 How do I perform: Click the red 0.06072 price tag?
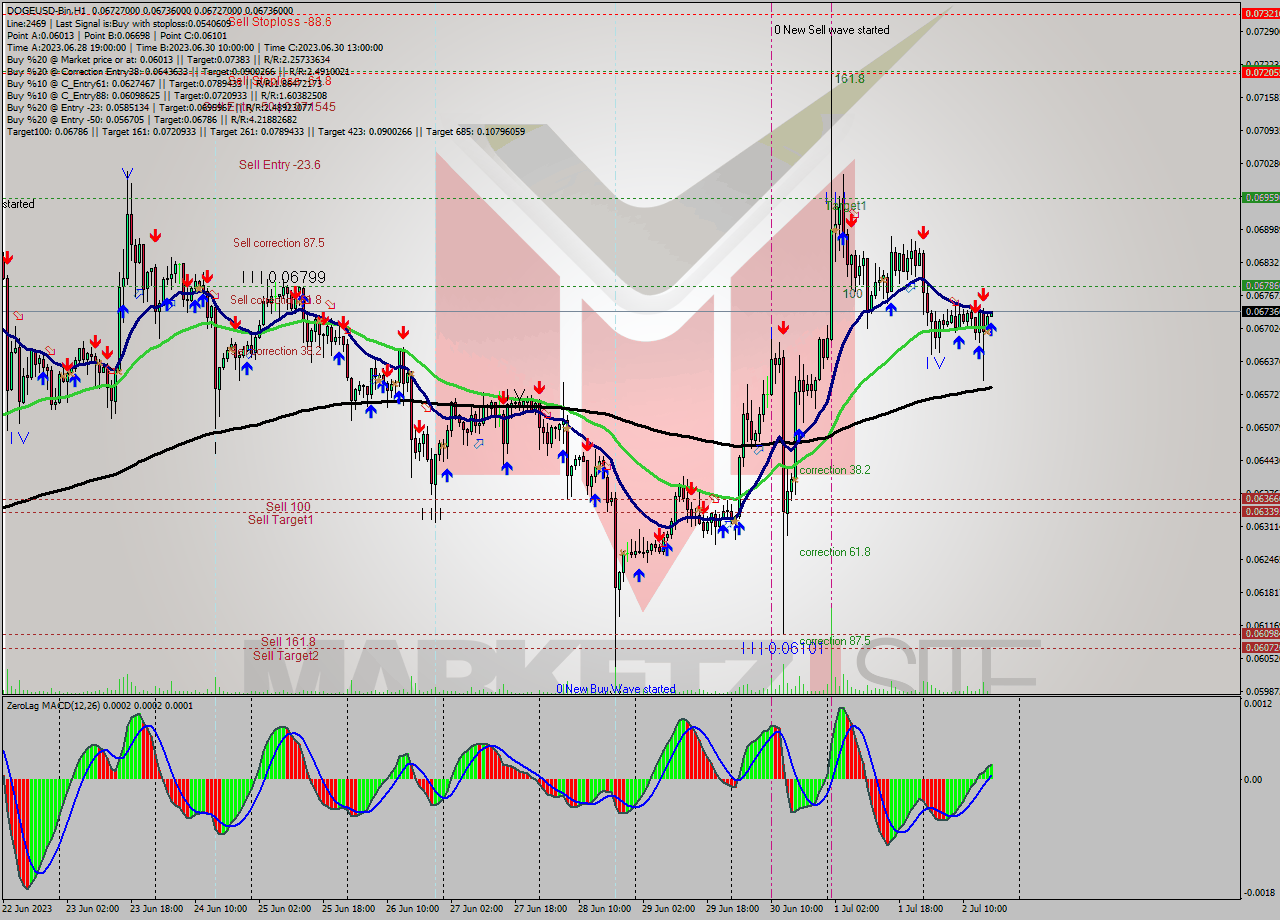pos(1260,647)
